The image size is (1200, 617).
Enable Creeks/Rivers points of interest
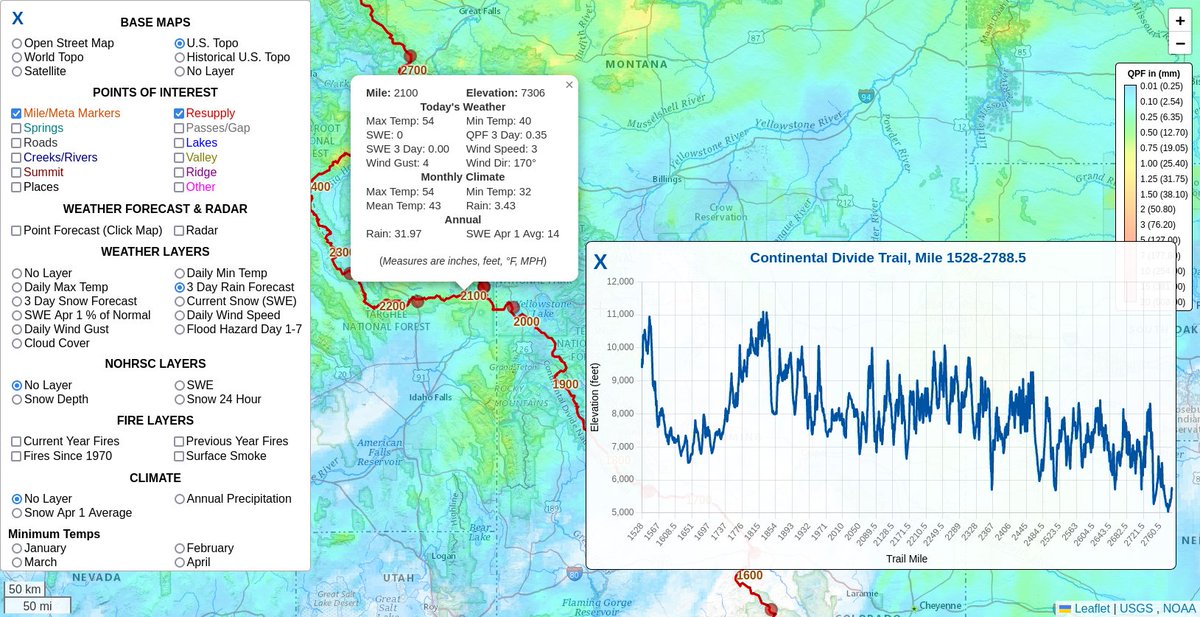click(x=17, y=157)
